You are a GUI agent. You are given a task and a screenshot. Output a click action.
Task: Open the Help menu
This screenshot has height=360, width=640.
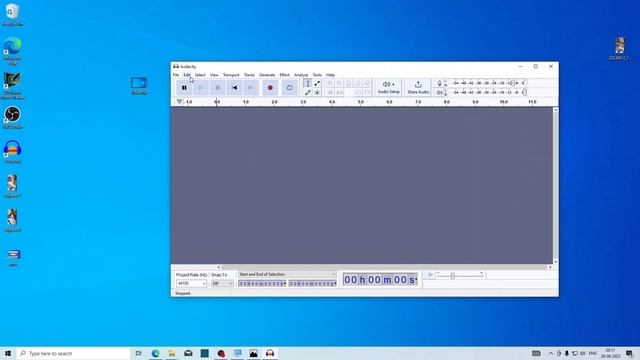click(x=330, y=75)
